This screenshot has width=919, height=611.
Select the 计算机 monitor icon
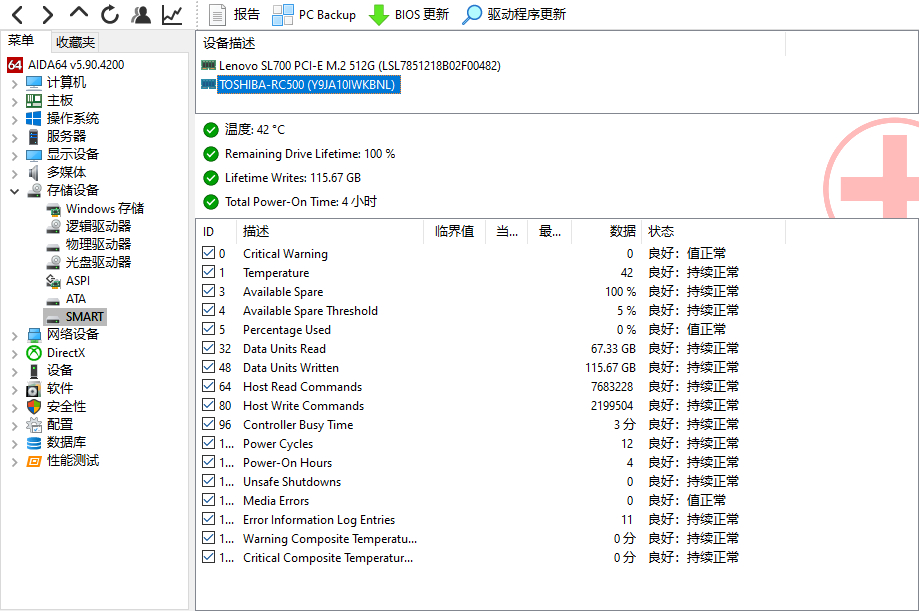[34, 83]
